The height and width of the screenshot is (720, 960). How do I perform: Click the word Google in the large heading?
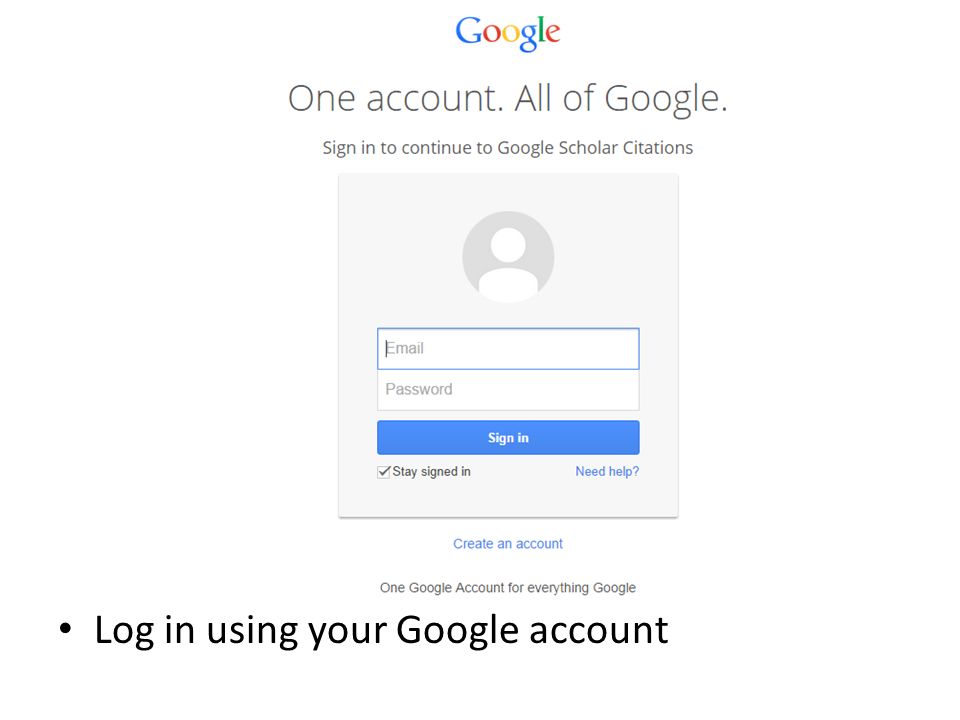pyautogui.click(x=666, y=99)
